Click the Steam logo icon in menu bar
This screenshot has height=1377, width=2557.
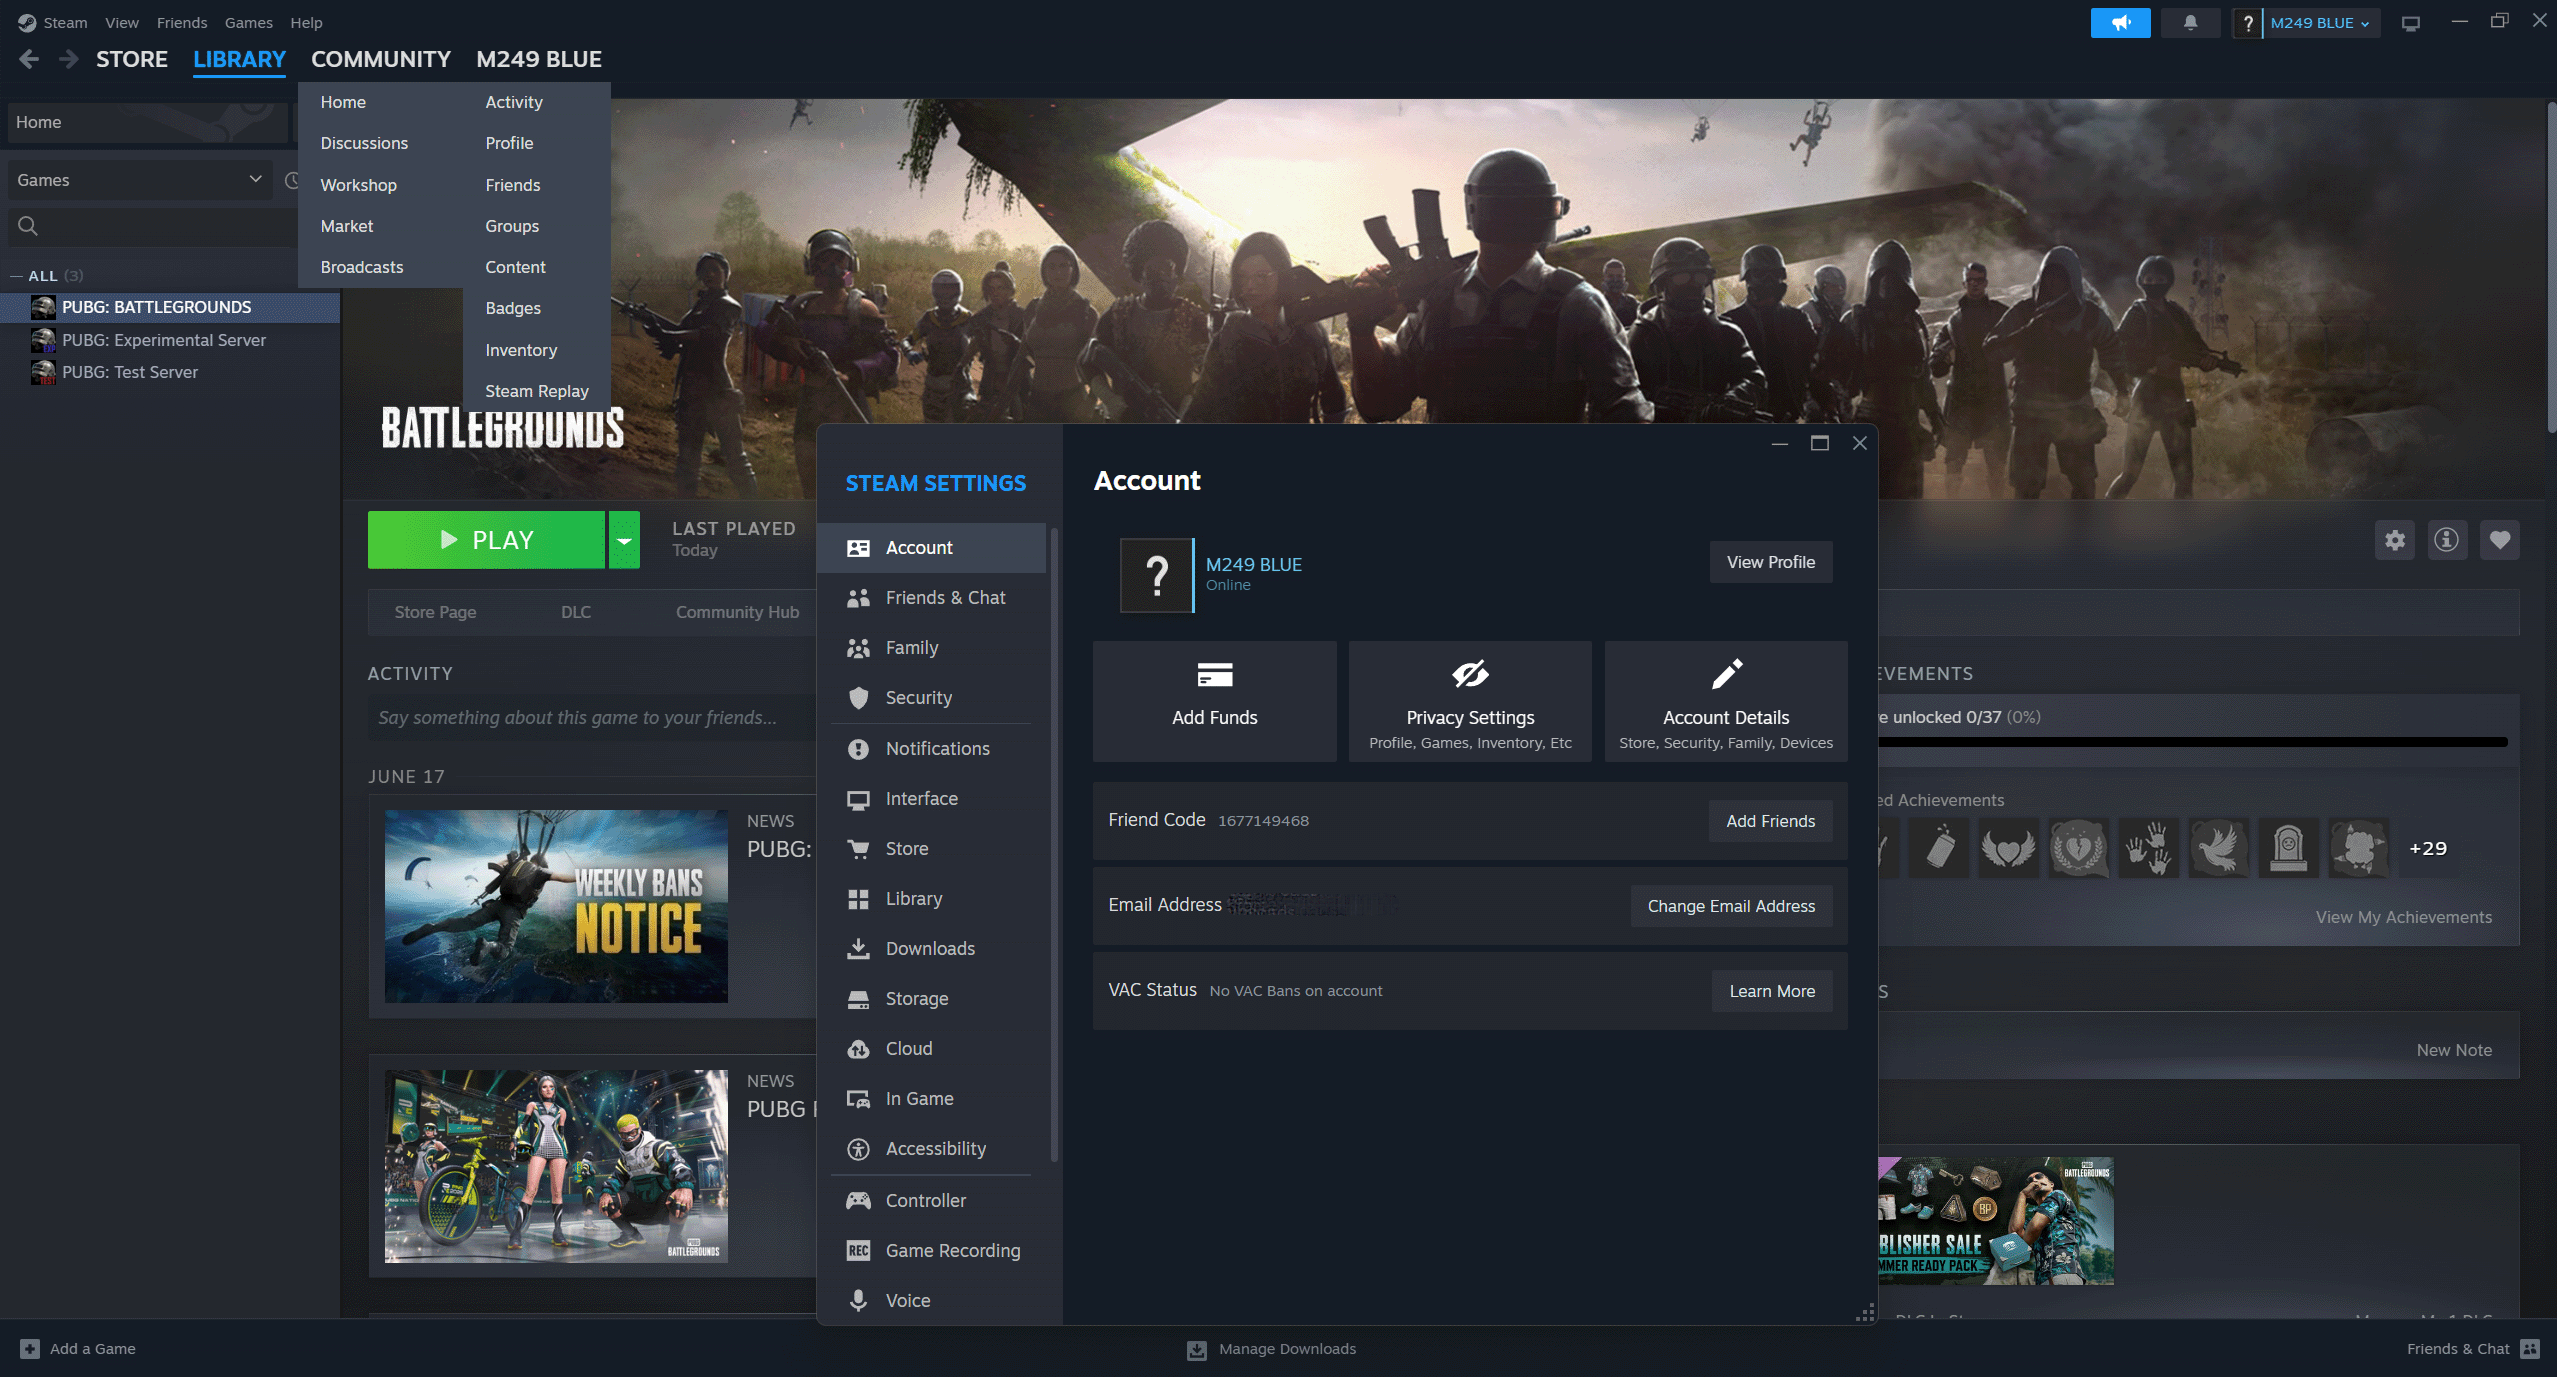click(x=27, y=22)
